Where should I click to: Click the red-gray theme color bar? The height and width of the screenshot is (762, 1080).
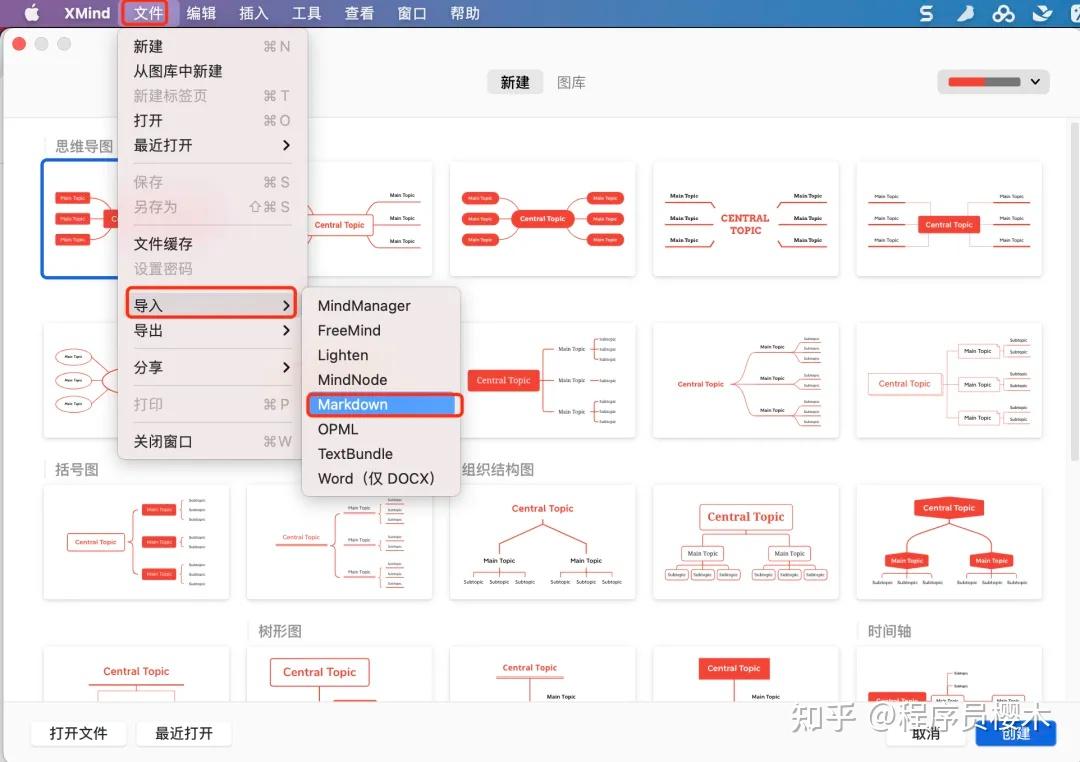(x=985, y=81)
